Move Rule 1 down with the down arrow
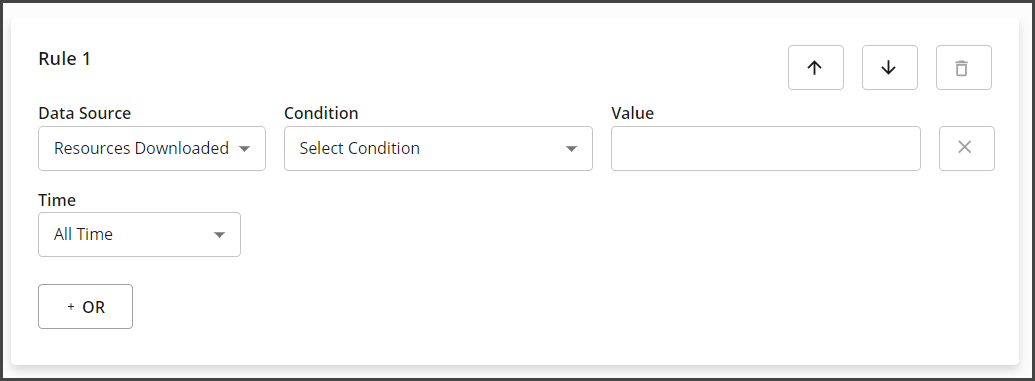This screenshot has width=1035, height=381. 889,67
